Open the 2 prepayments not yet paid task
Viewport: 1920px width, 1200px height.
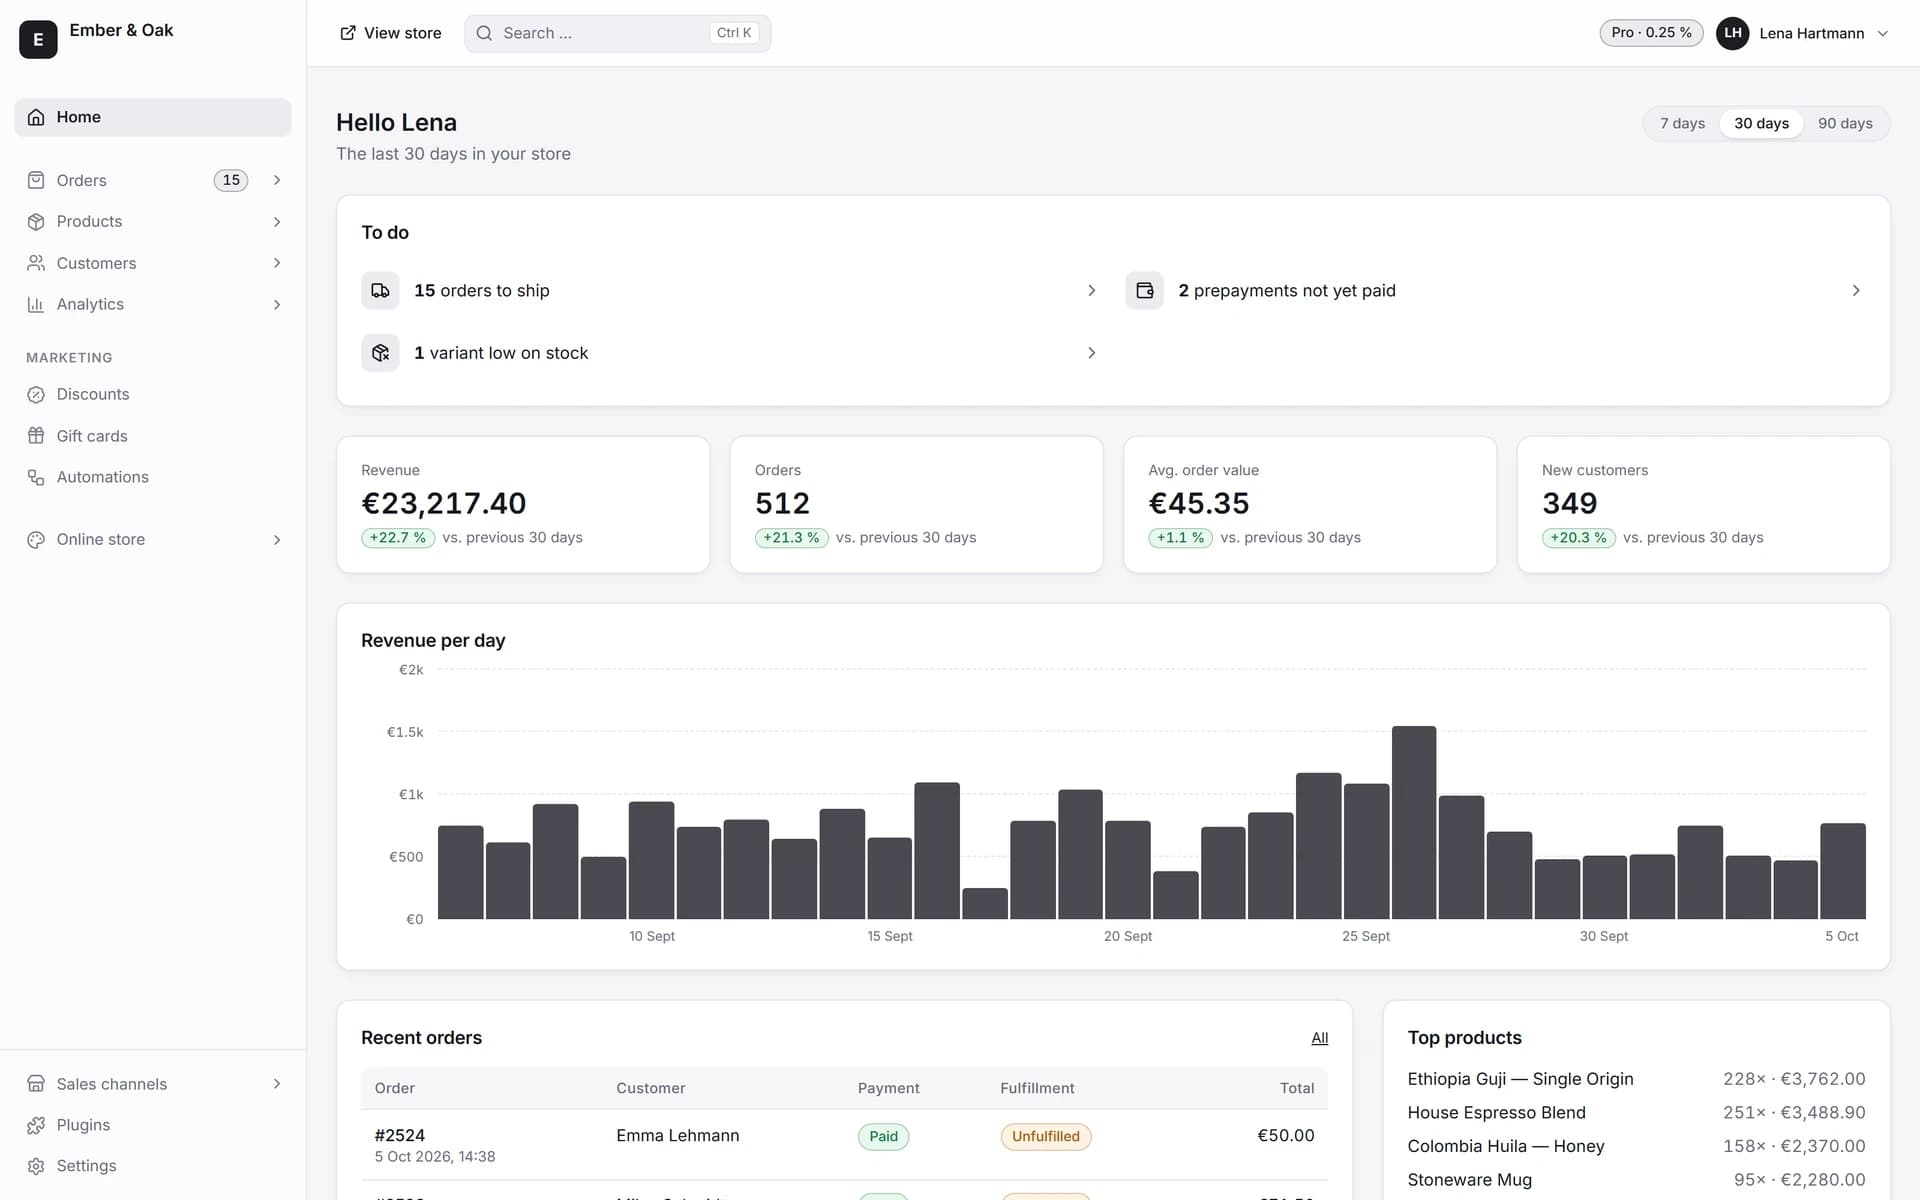(x=1495, y=291)
